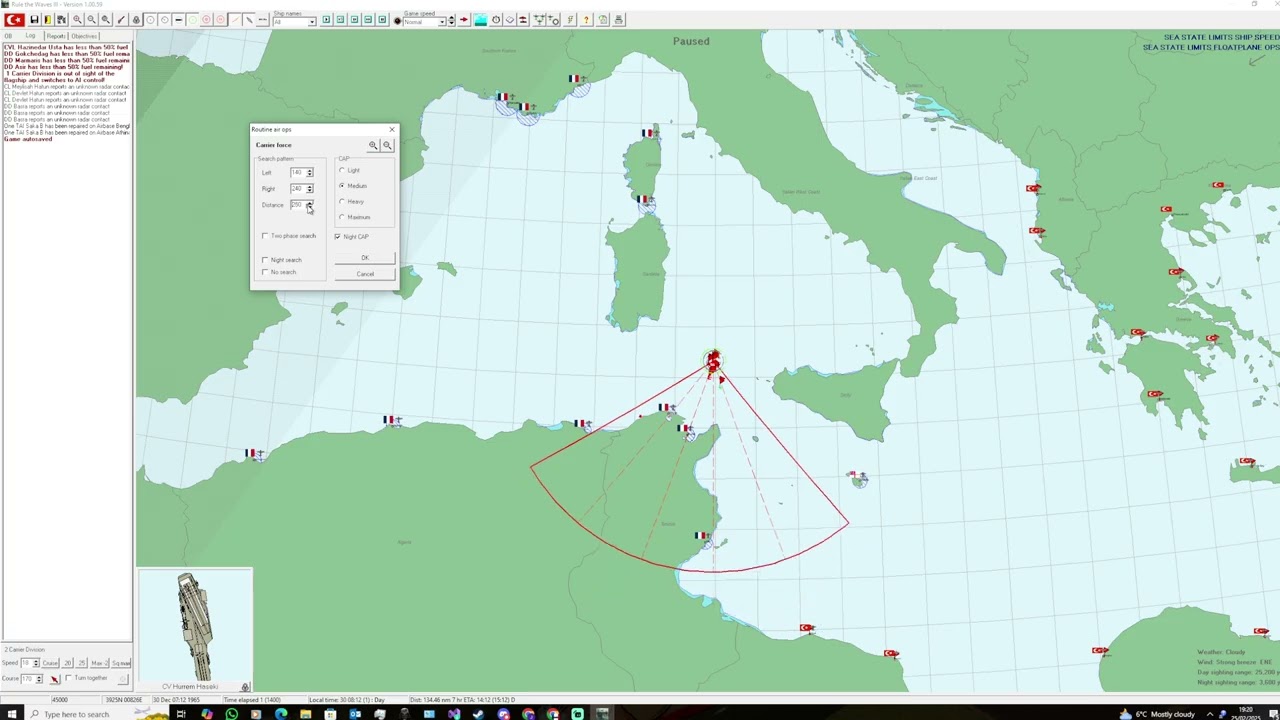Click the save game disk icon
Screen dimensions: 1280x720
click(x=34, y=20)
